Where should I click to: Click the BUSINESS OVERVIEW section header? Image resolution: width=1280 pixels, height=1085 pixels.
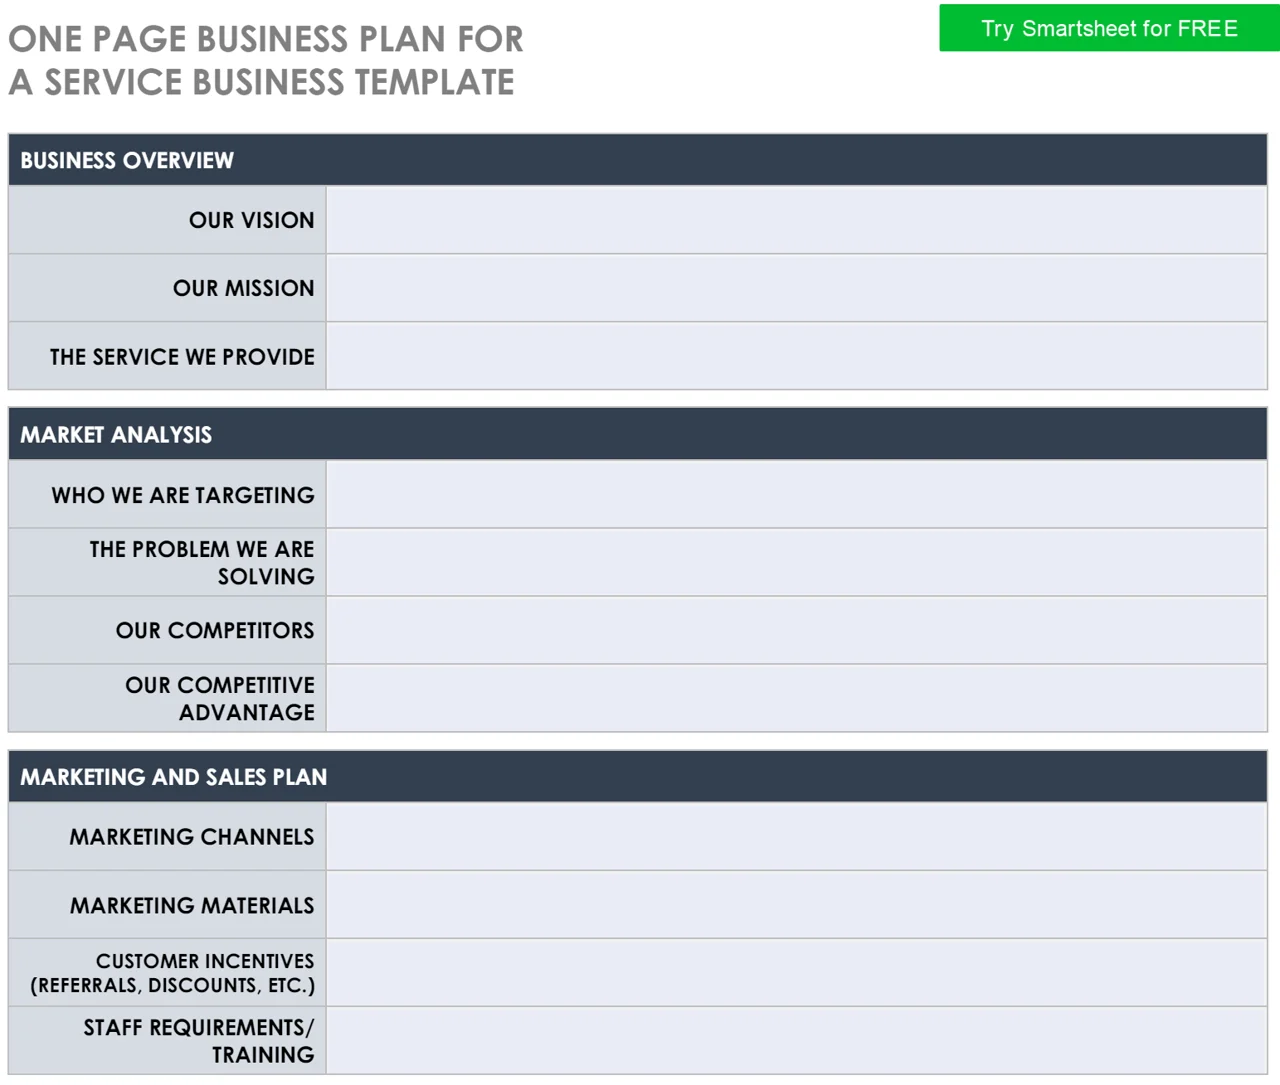[637, 160]
